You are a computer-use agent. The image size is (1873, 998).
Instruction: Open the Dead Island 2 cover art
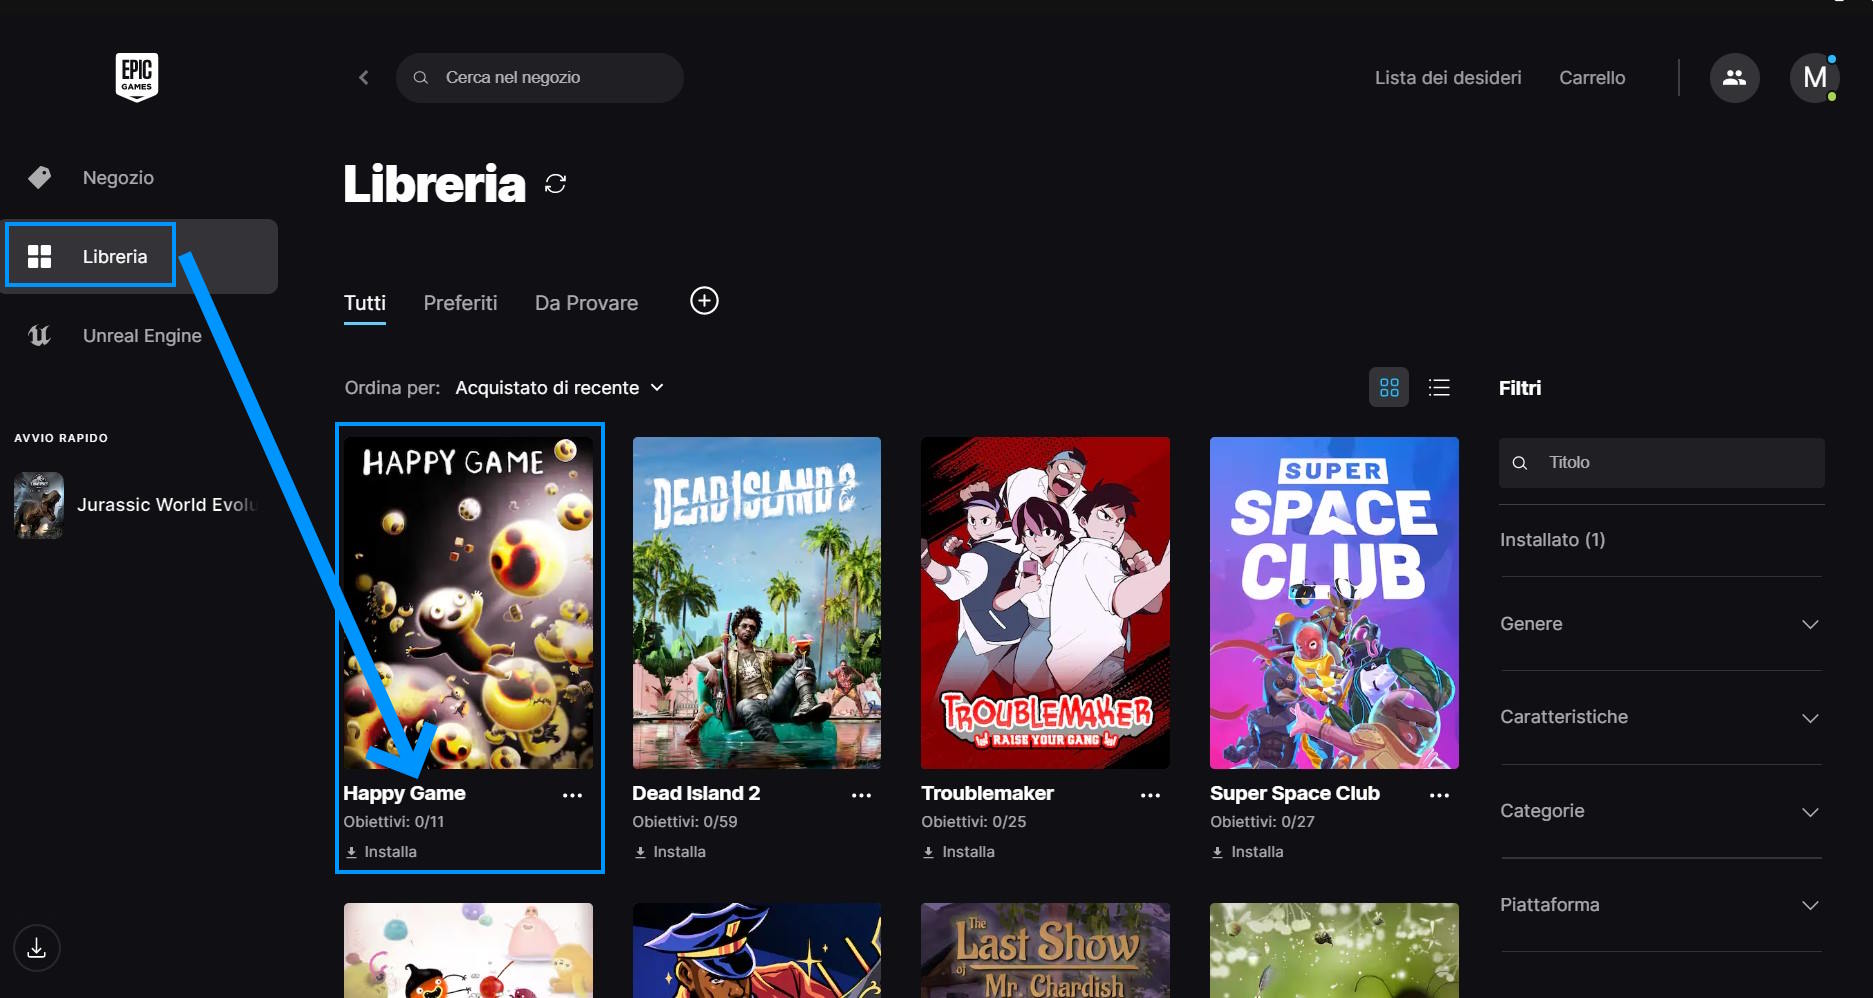[x=757, y=603]
